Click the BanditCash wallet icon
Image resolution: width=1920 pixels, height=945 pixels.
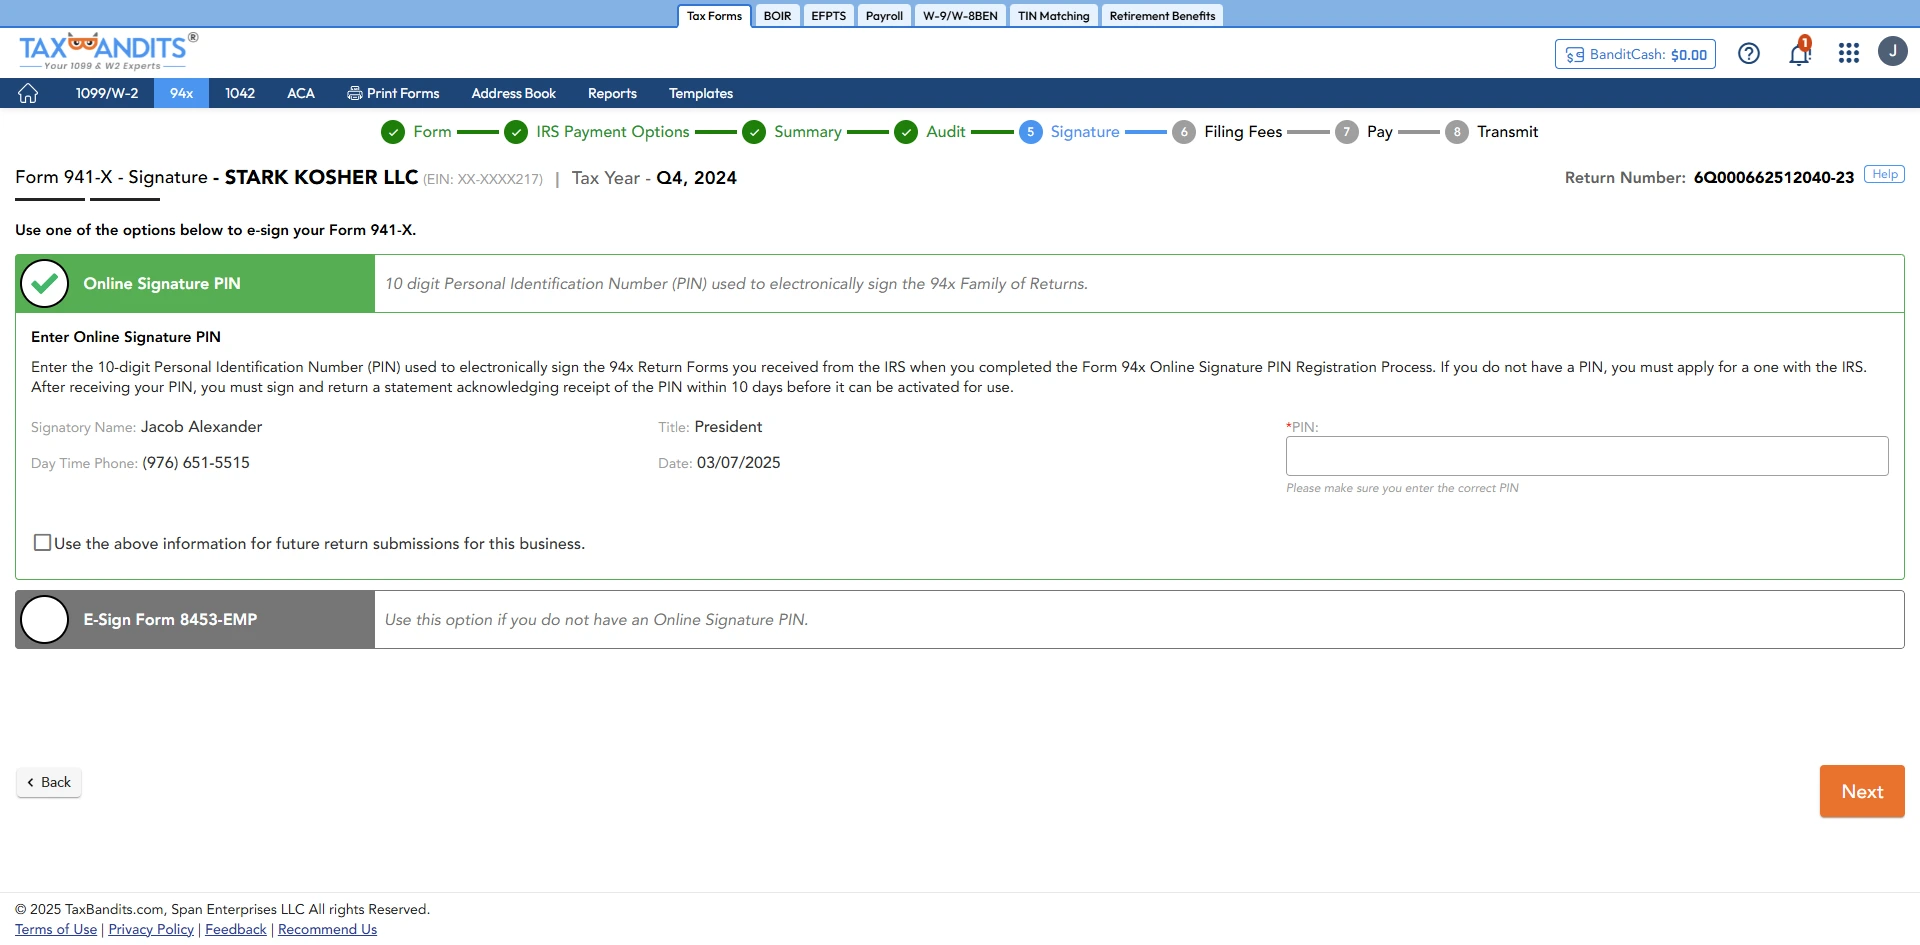coord(1575,55)
